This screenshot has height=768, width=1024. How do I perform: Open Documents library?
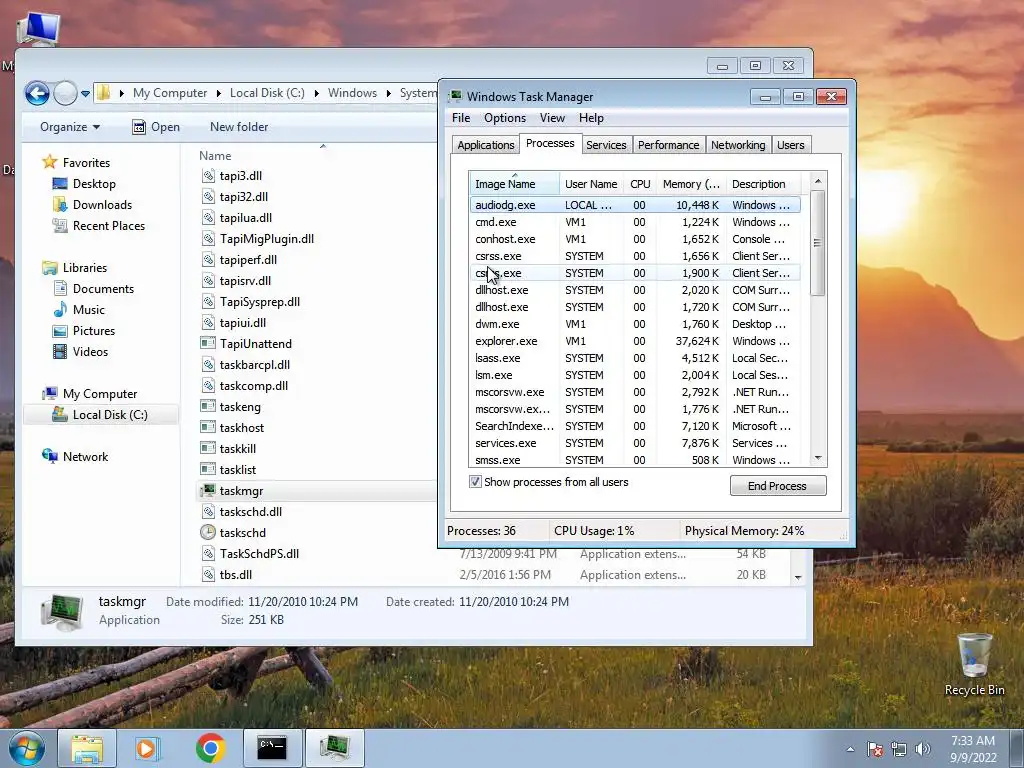(x=103, y=289)
